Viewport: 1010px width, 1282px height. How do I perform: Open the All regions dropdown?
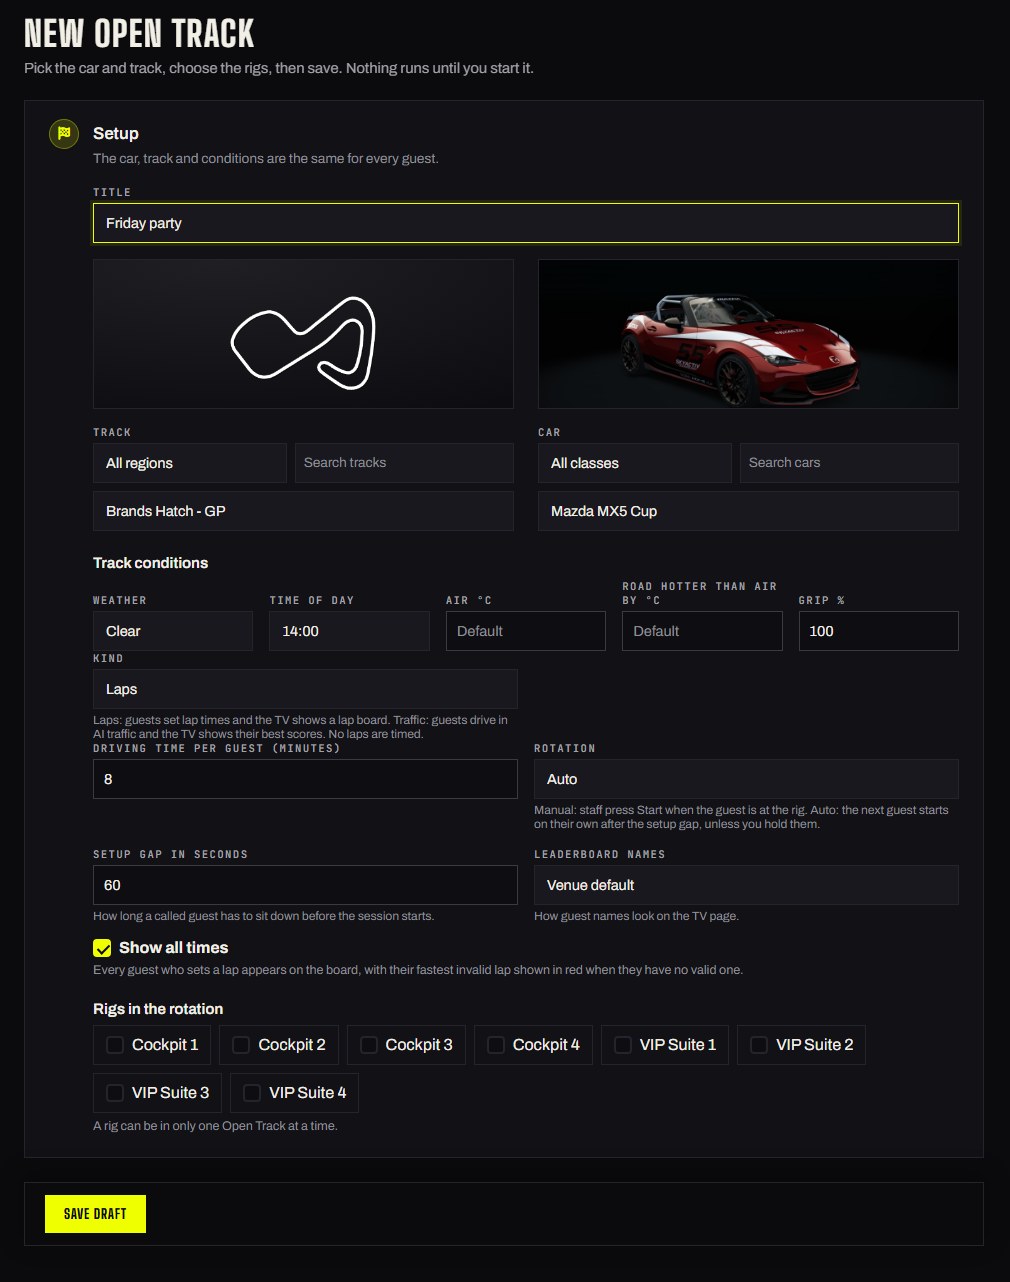click(x=190, y=463)
